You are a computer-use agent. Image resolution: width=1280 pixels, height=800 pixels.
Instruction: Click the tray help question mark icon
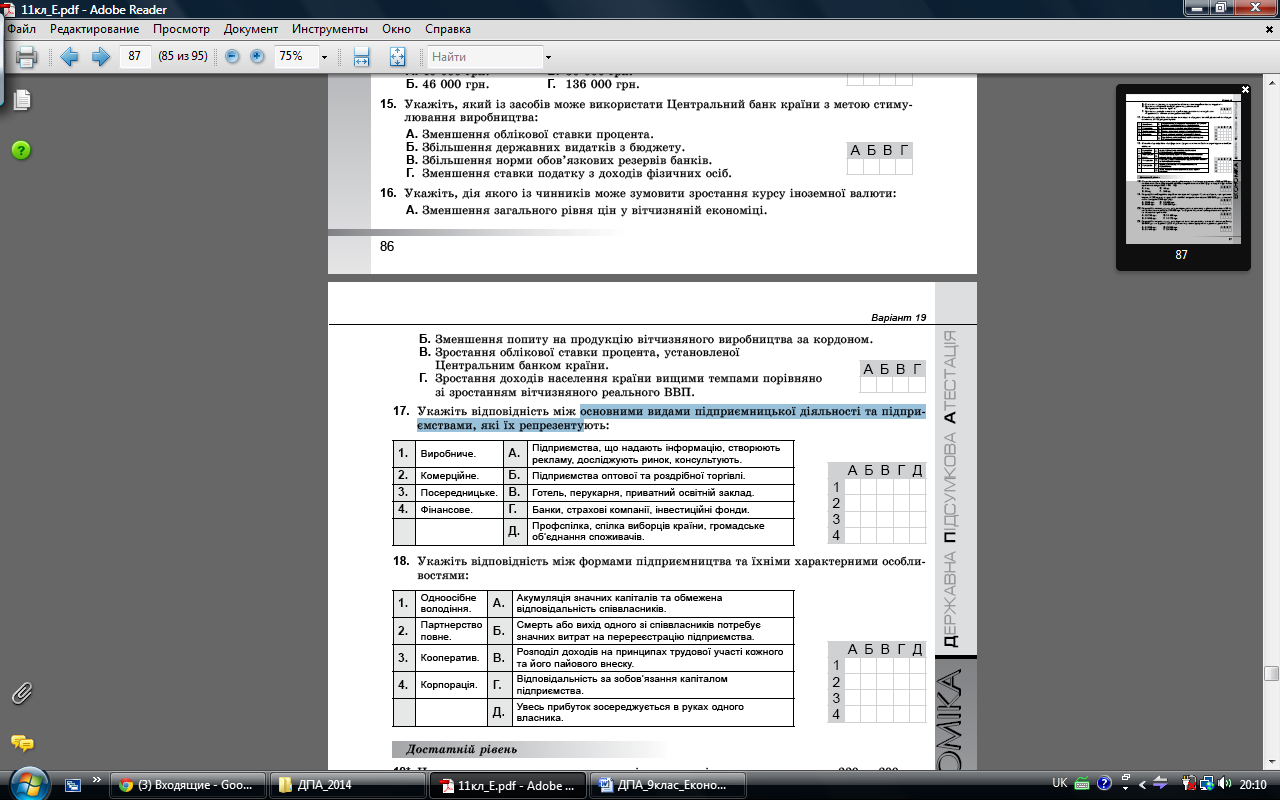pos(1104,784)
